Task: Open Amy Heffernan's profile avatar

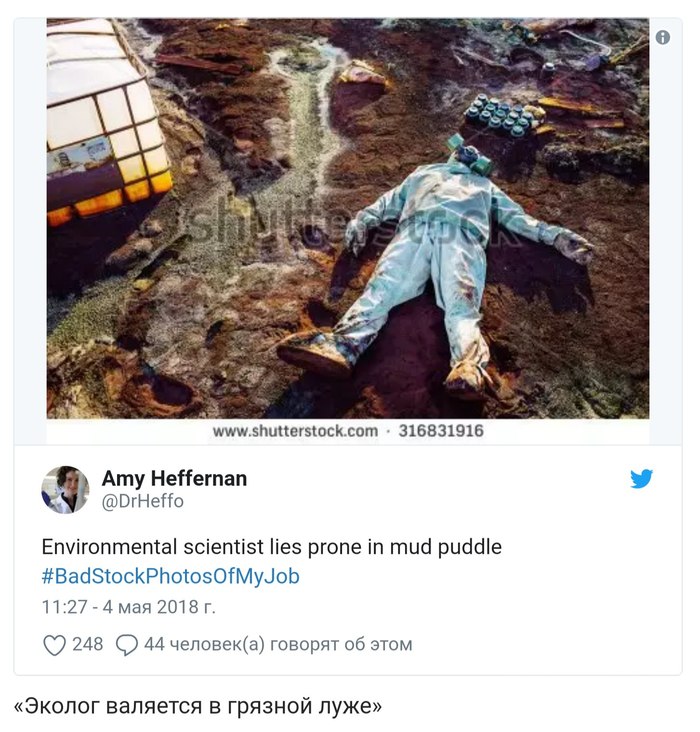Action: pos(65,490)
